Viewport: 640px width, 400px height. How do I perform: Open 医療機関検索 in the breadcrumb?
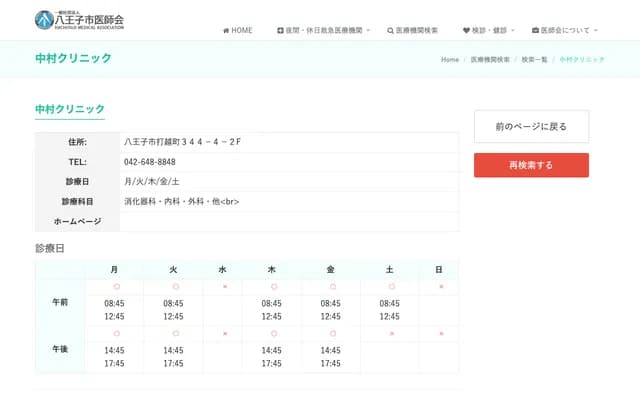coord(490,60)
